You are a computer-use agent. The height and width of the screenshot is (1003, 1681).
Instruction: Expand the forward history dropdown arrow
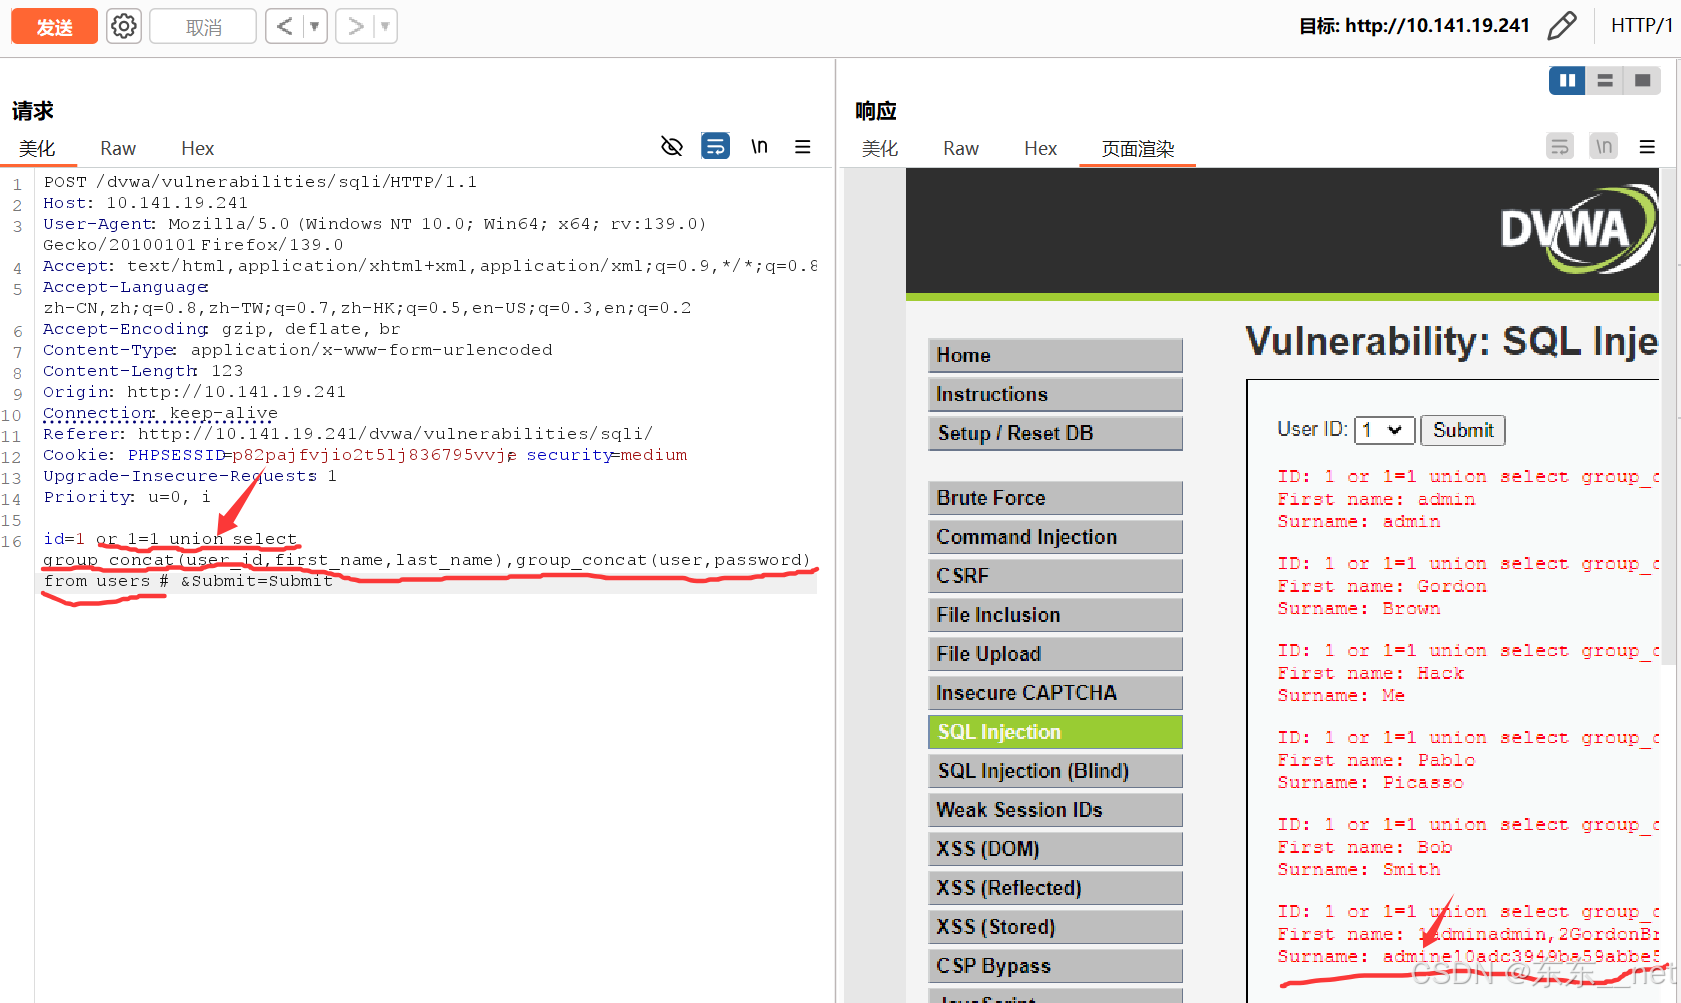(385, 26)
